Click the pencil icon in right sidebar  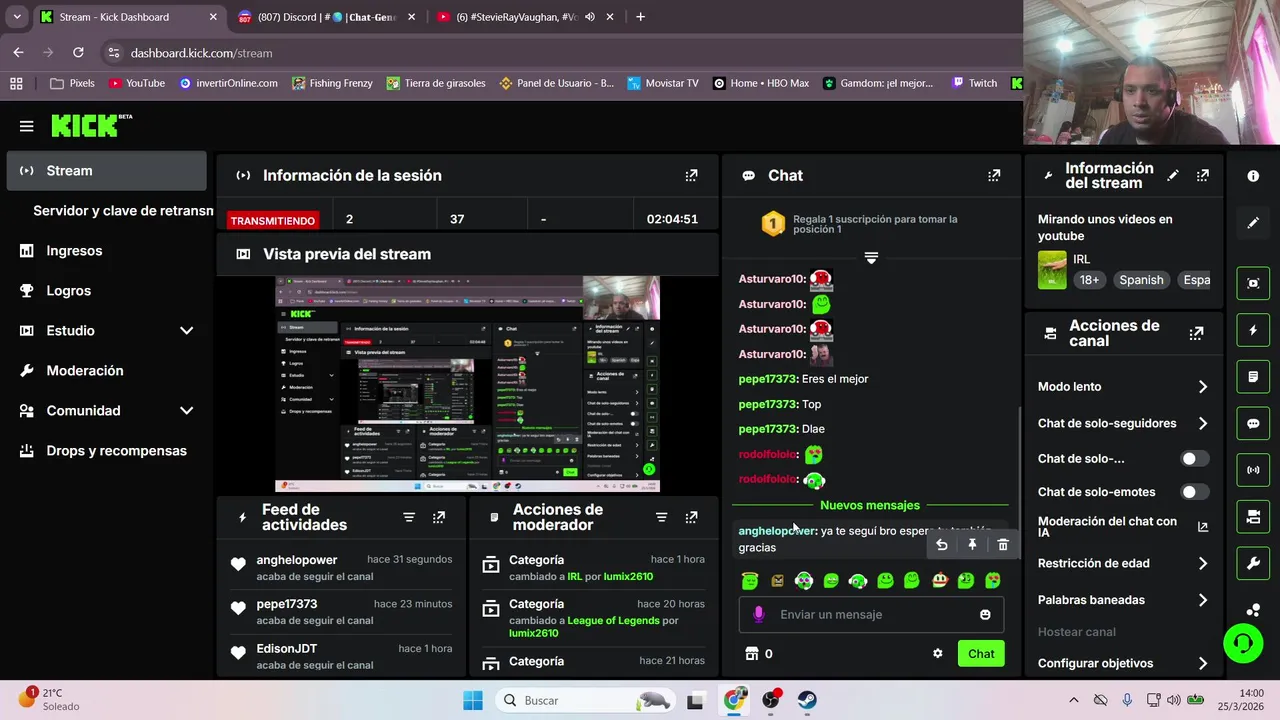point(1253,223)
